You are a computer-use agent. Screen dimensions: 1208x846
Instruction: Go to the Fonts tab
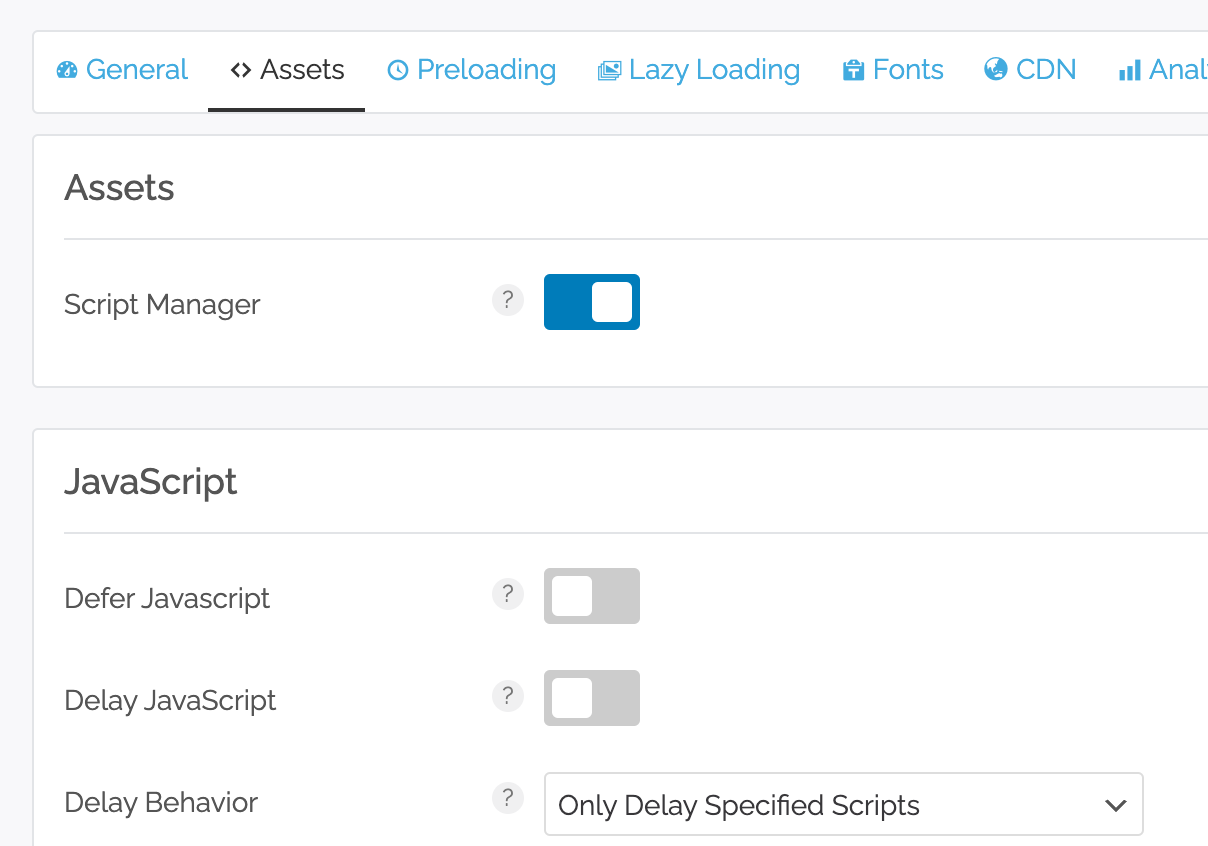pos(893,70)
